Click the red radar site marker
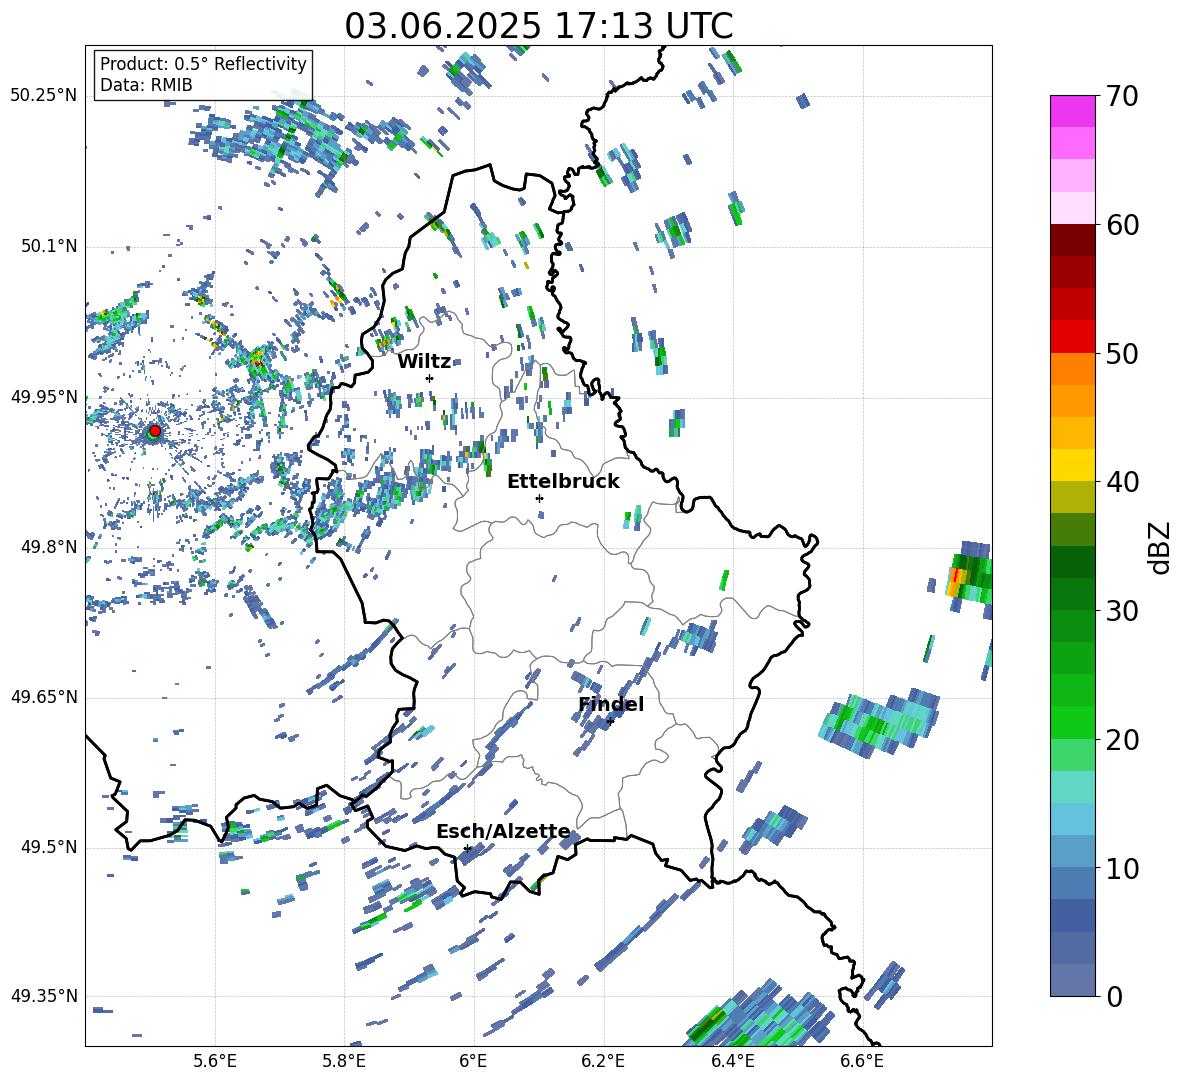This screenshot has height=1081, width=1184. coord(155,430)
